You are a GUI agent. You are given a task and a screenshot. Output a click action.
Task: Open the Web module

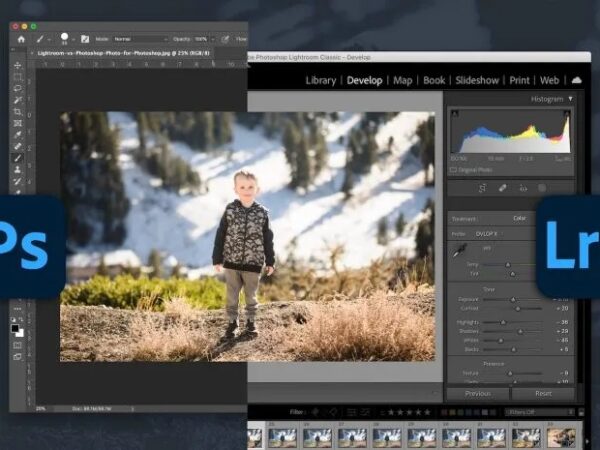(x=549, y=80)
